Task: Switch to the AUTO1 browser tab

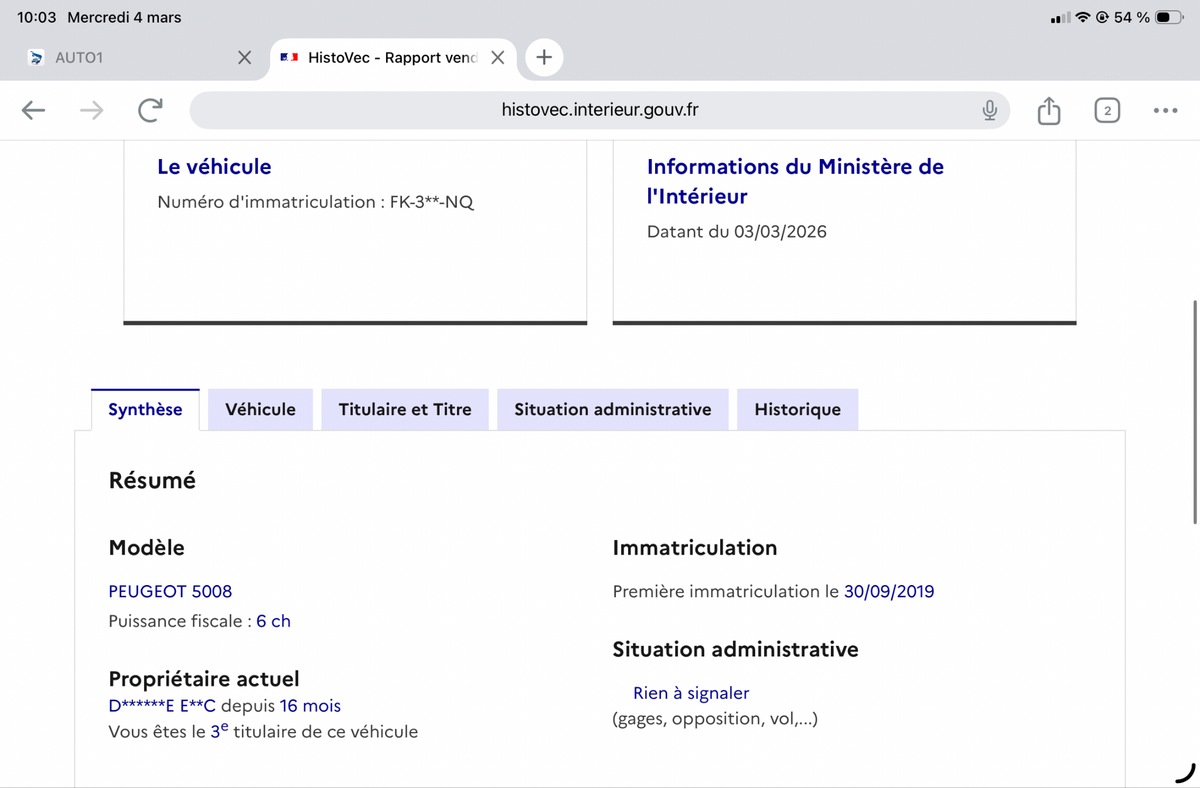Action: pyautogui.click(x=120, y=57)
